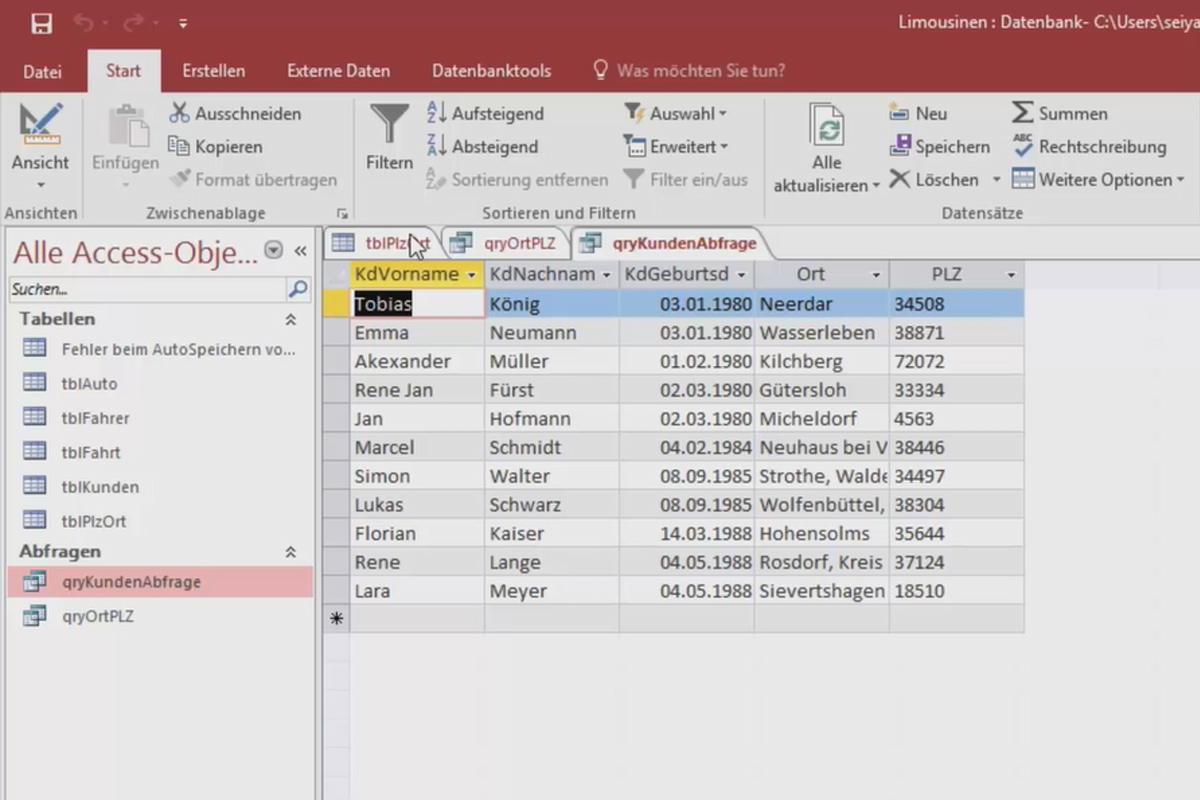
Task: Click Speichern record button
Action: click(939, 146)
